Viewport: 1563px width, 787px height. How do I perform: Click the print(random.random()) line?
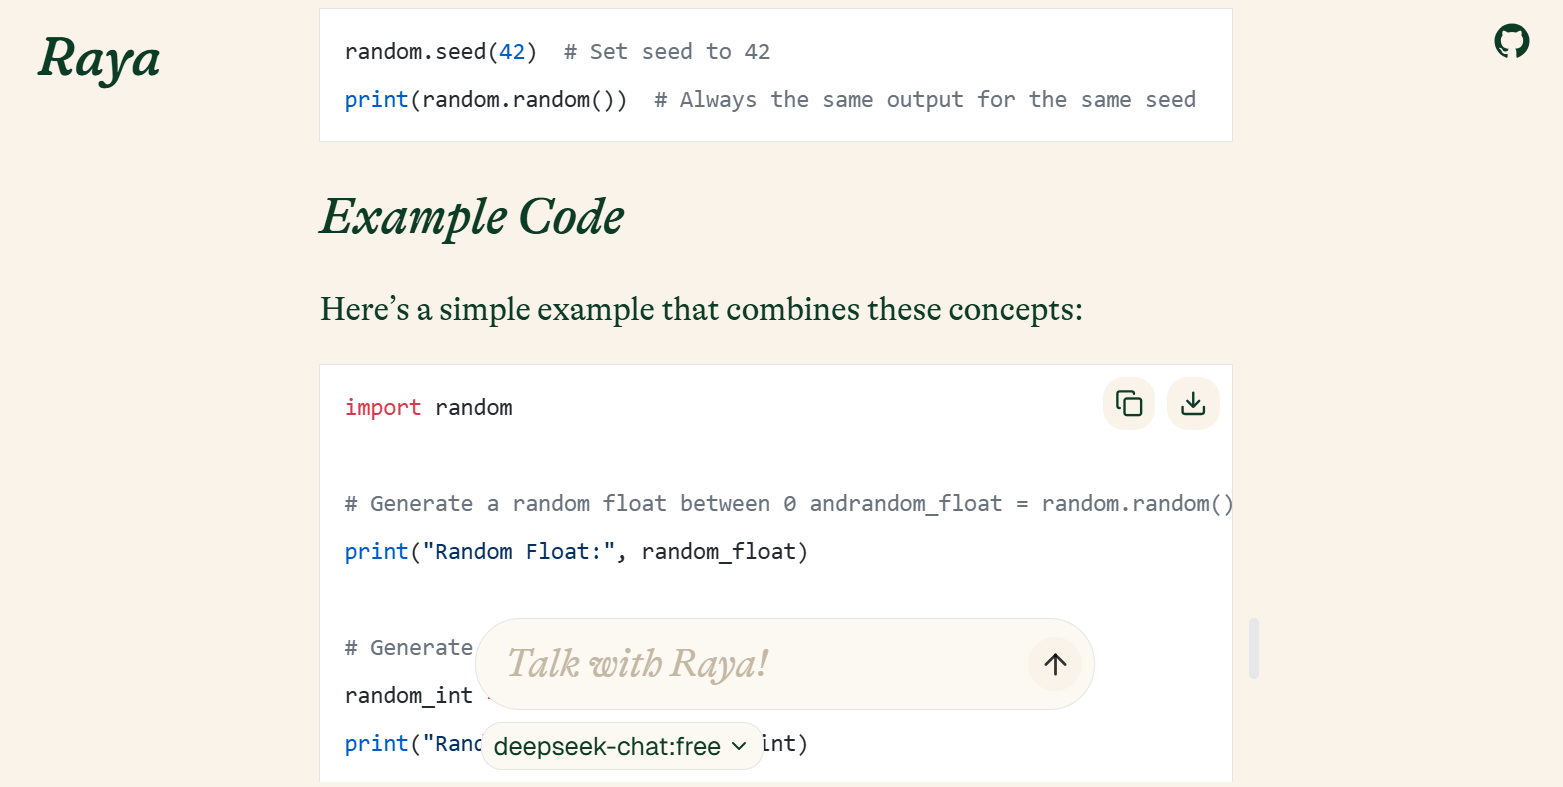click(x=485, y=100)
